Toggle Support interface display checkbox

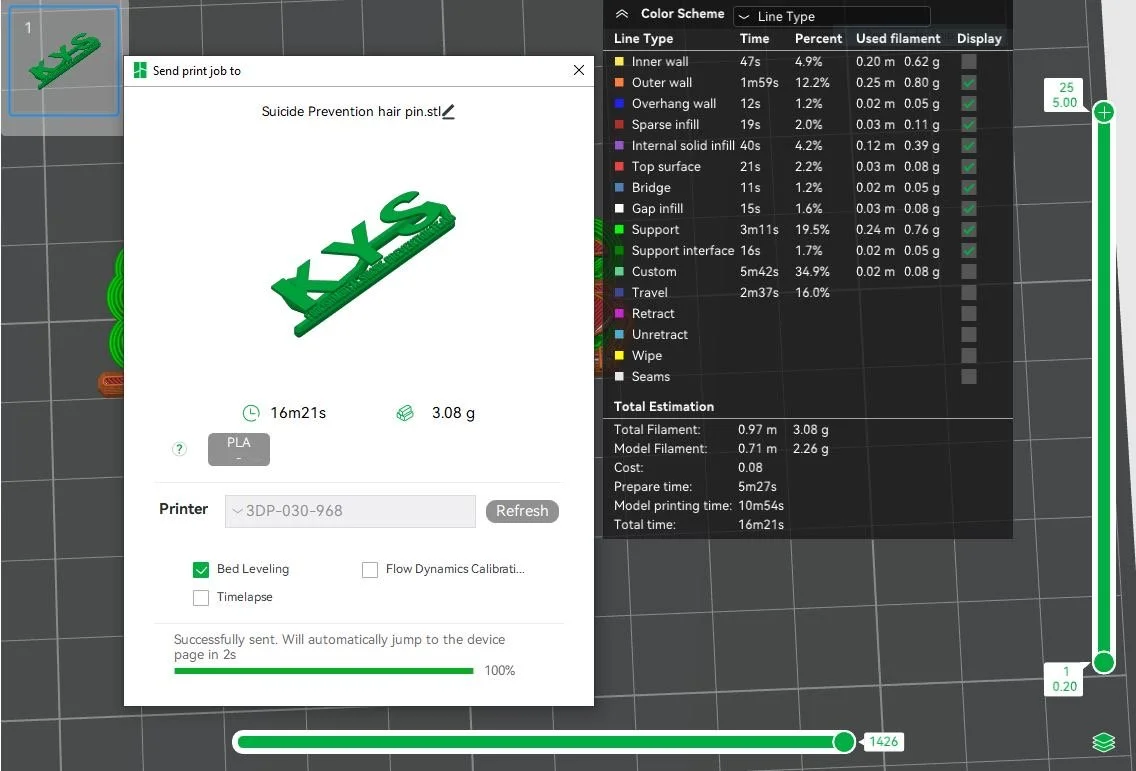click(969, 251)
